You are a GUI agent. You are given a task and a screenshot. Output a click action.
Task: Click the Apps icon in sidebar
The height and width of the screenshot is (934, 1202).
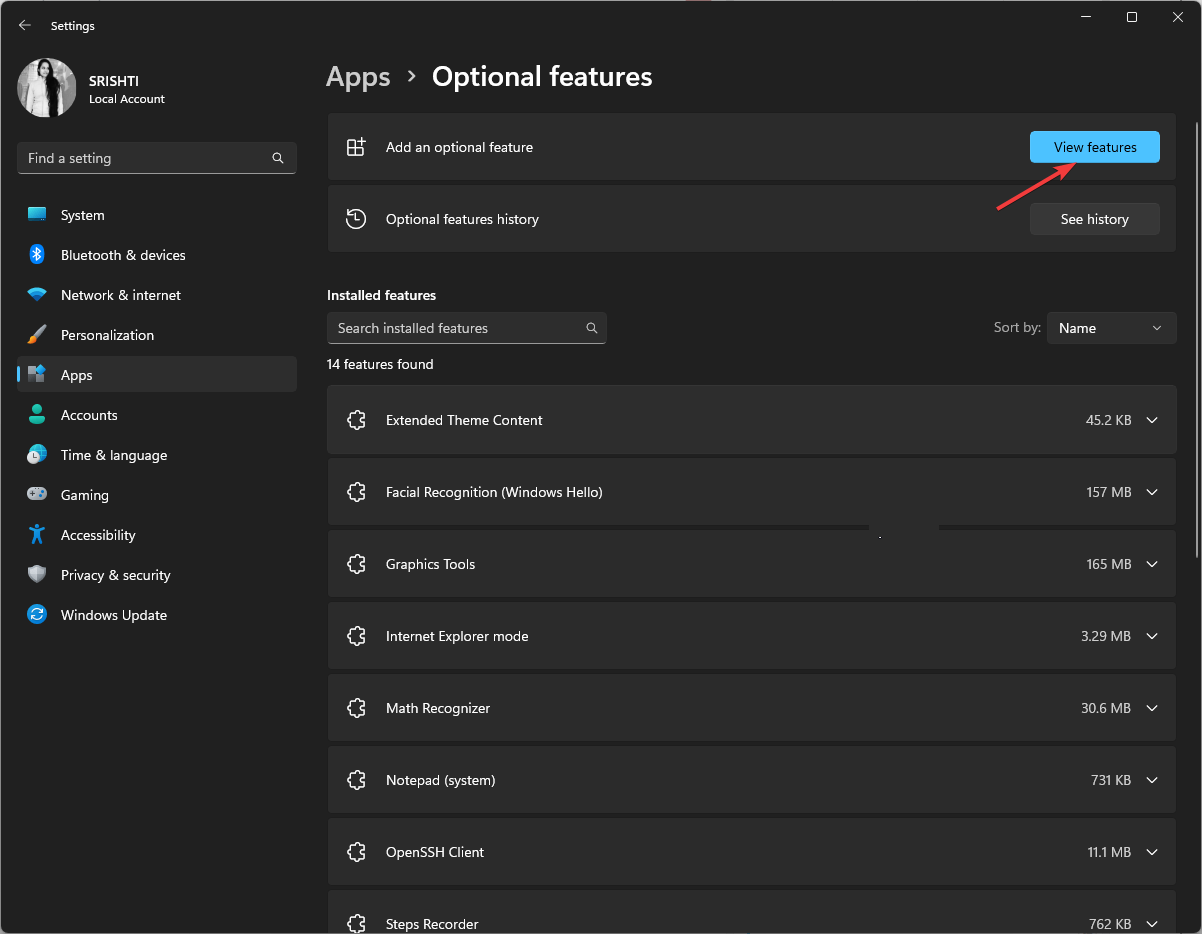37,375
